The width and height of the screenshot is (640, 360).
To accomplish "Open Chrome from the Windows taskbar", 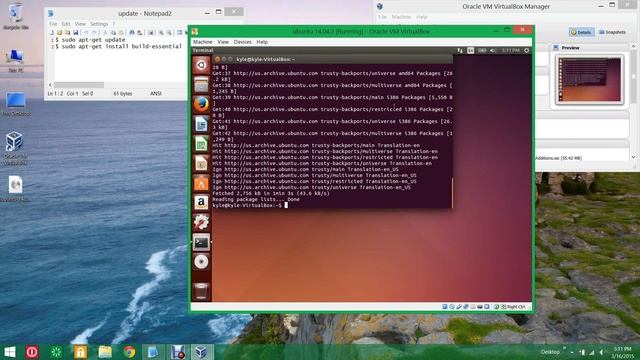I will click(129, 352).
